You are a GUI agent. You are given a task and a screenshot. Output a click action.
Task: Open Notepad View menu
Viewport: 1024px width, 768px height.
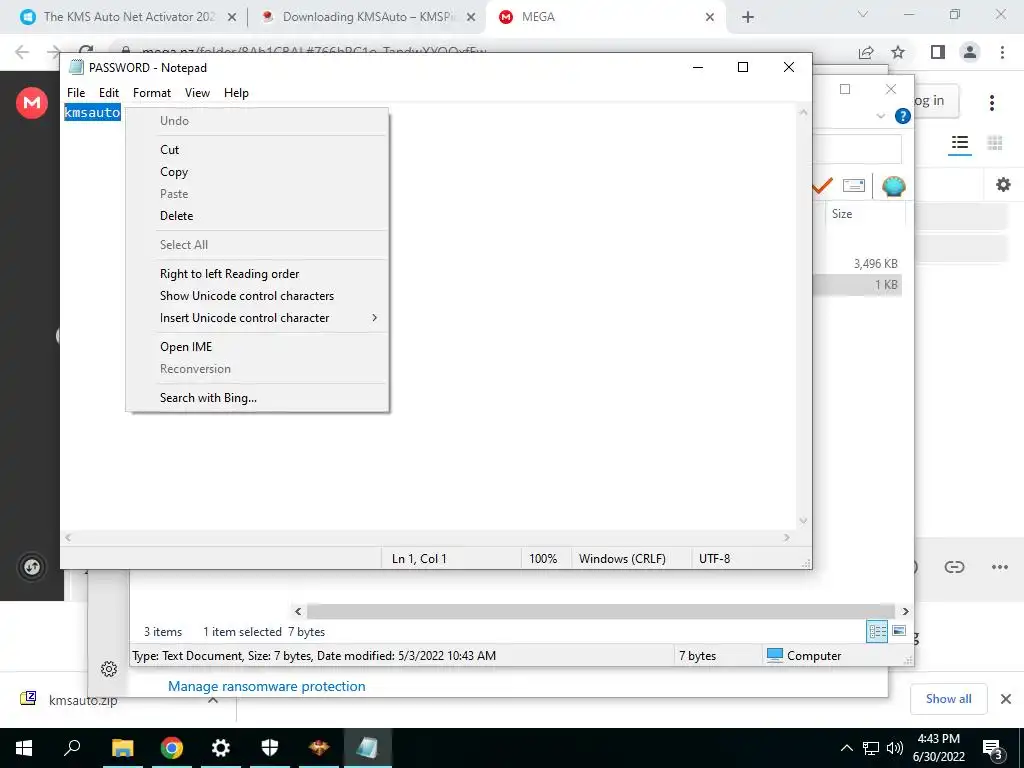[197, 93]
